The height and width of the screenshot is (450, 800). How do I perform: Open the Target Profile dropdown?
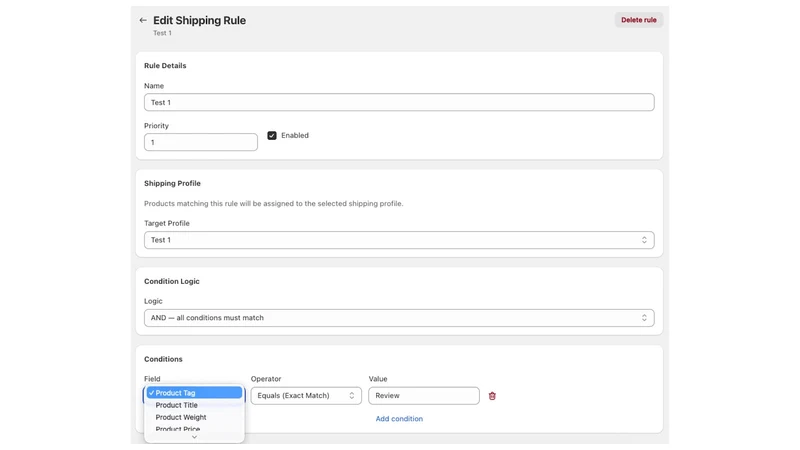(399, 240)
